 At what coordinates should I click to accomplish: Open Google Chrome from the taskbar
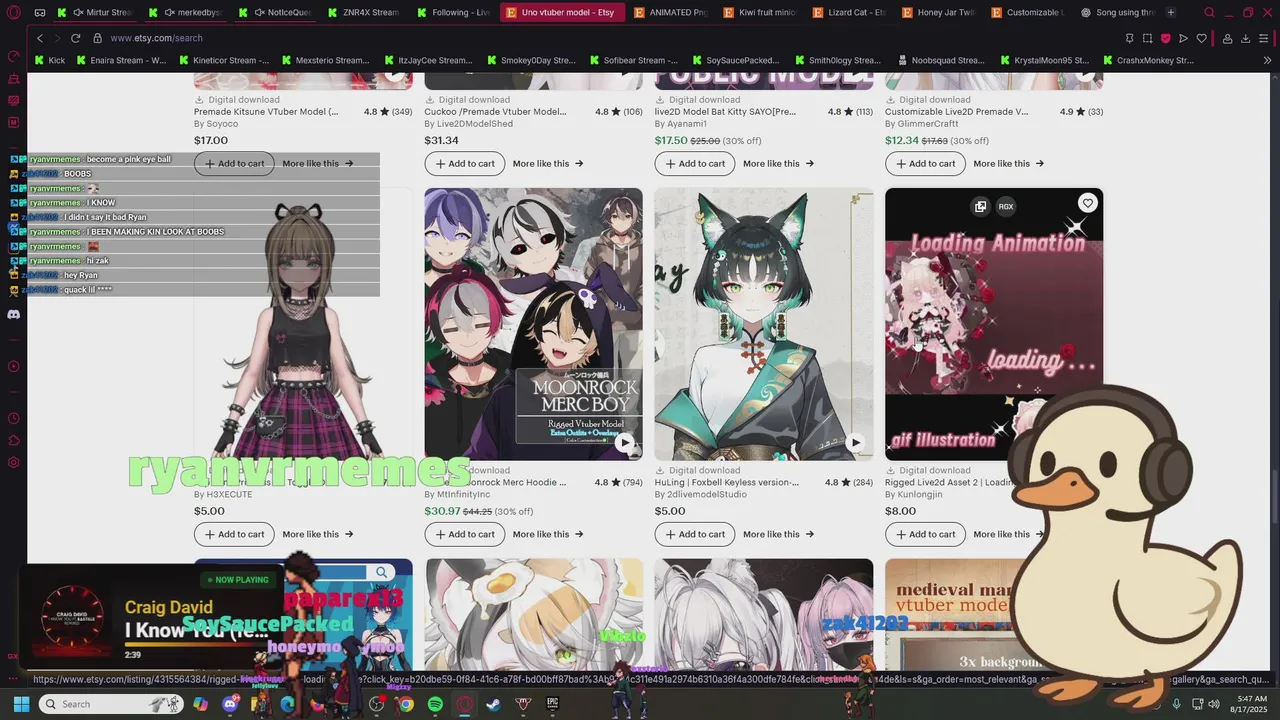coord(406,704)
